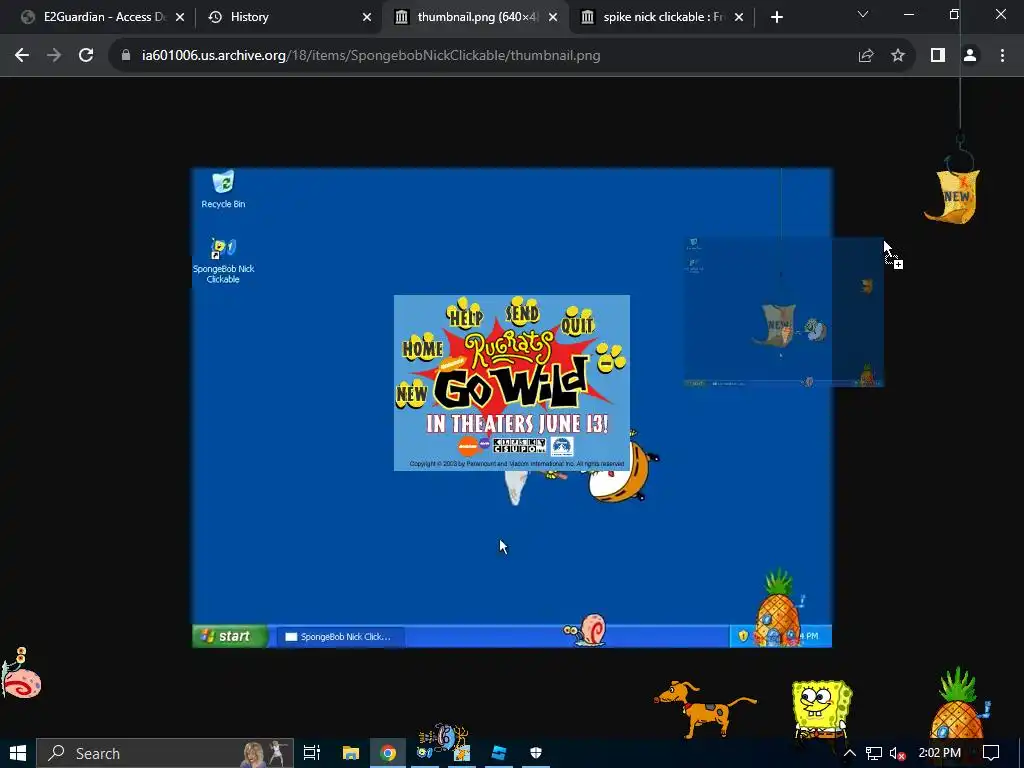Open the Windows Start menu
Screen dimensions: 1024x768
point(18,753)
